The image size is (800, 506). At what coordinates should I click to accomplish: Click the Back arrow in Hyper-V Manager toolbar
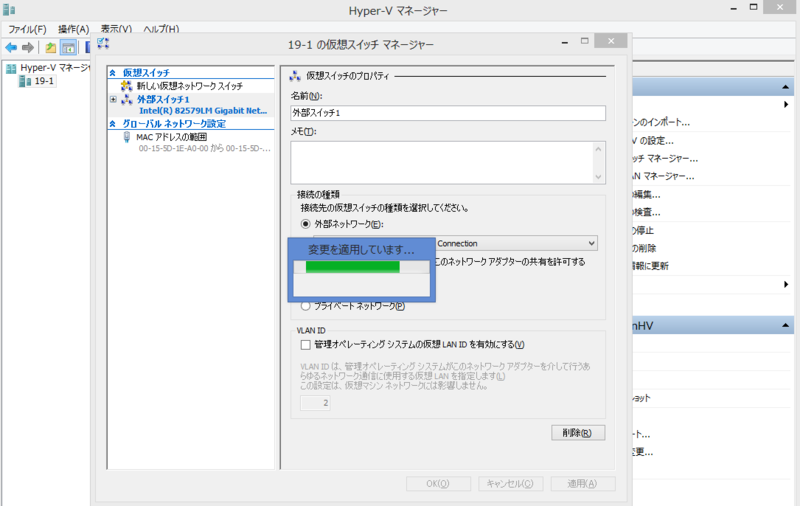coord(11,48)
